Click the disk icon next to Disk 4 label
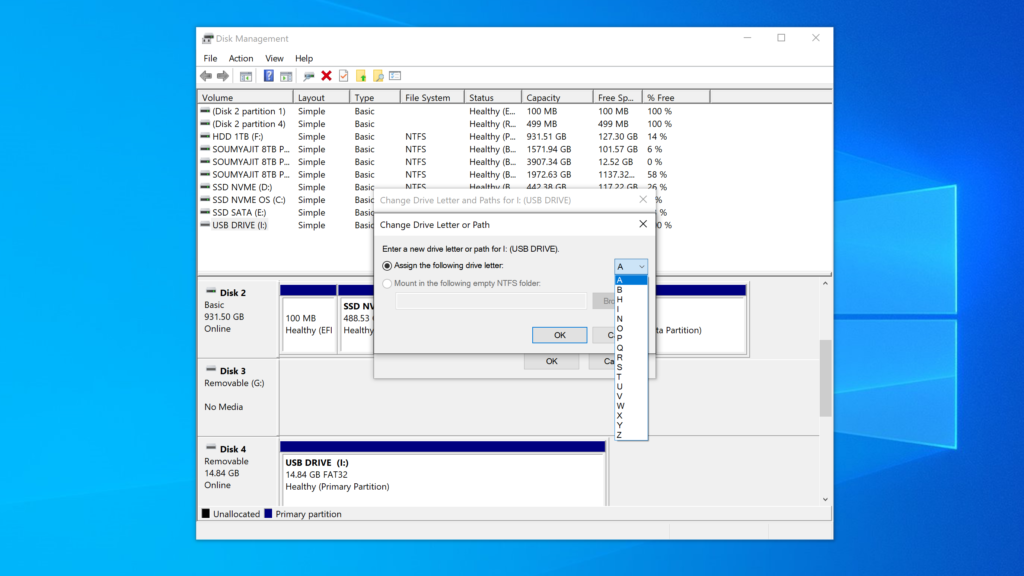 point(211,448)
